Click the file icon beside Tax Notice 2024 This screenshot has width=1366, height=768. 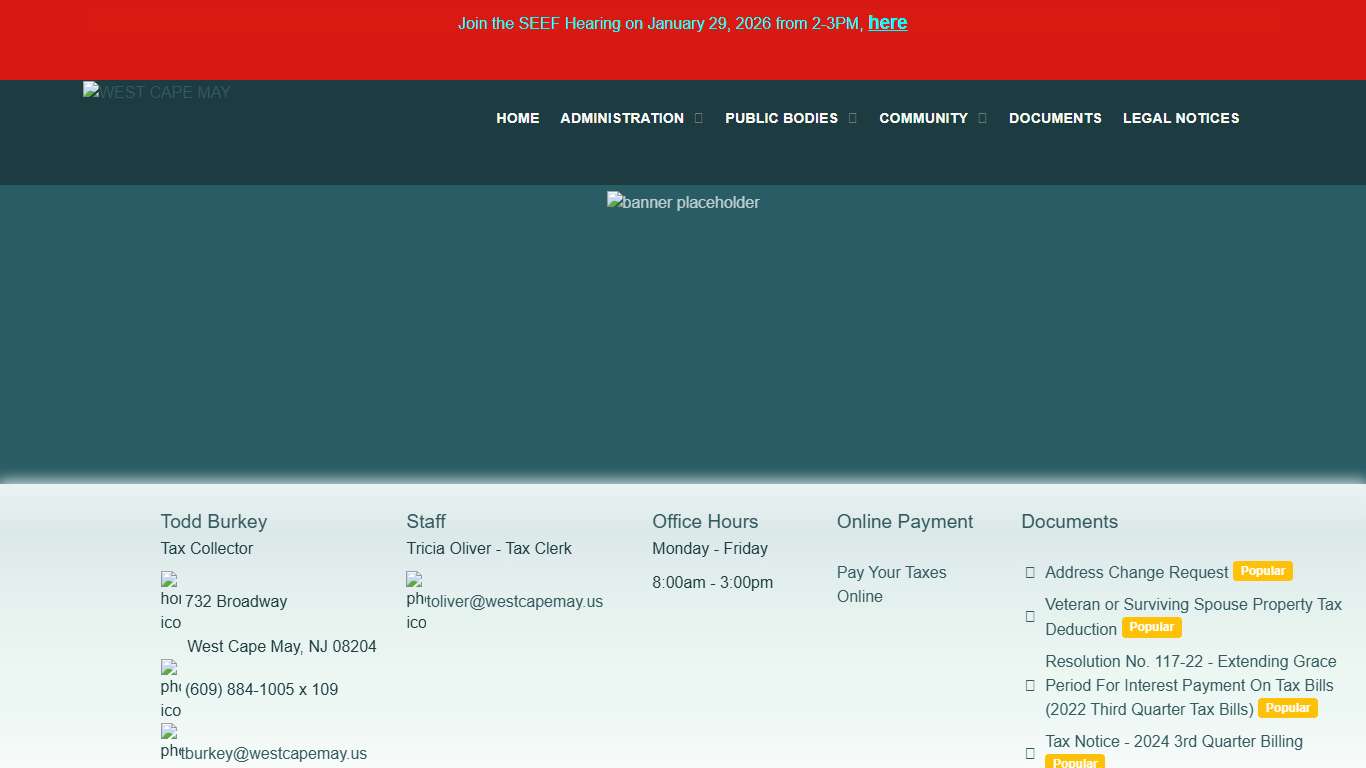[1030, 753]
